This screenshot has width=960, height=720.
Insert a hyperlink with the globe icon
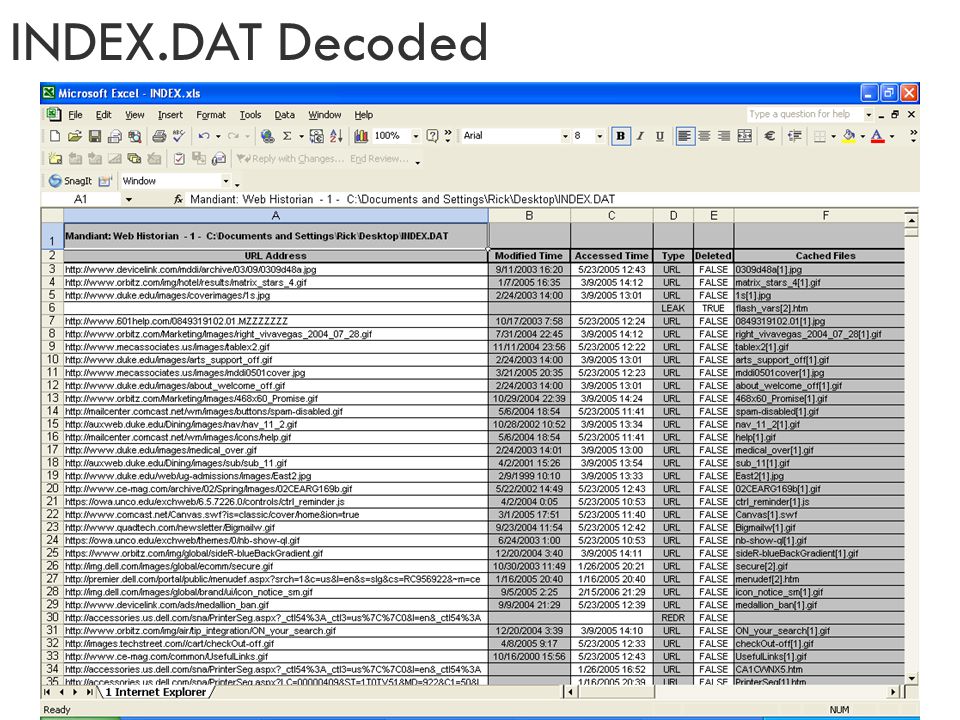coord(267,136)
